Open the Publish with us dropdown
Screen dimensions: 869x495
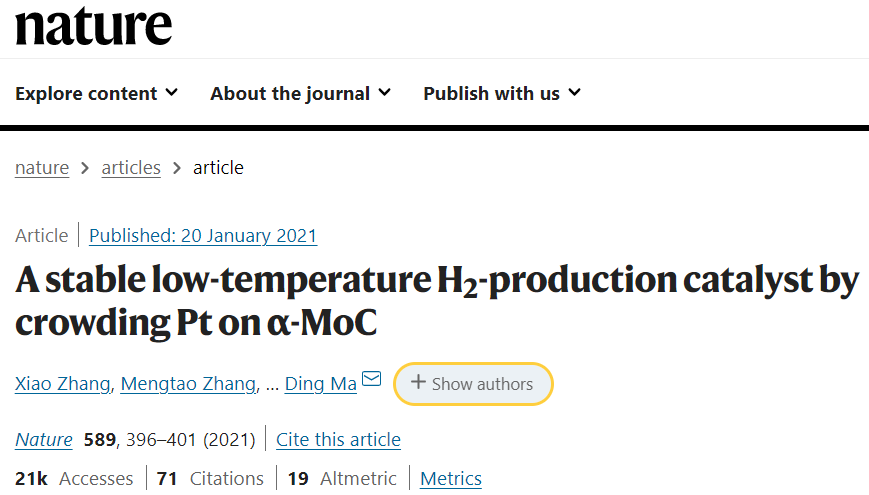(x=502, y=93)
